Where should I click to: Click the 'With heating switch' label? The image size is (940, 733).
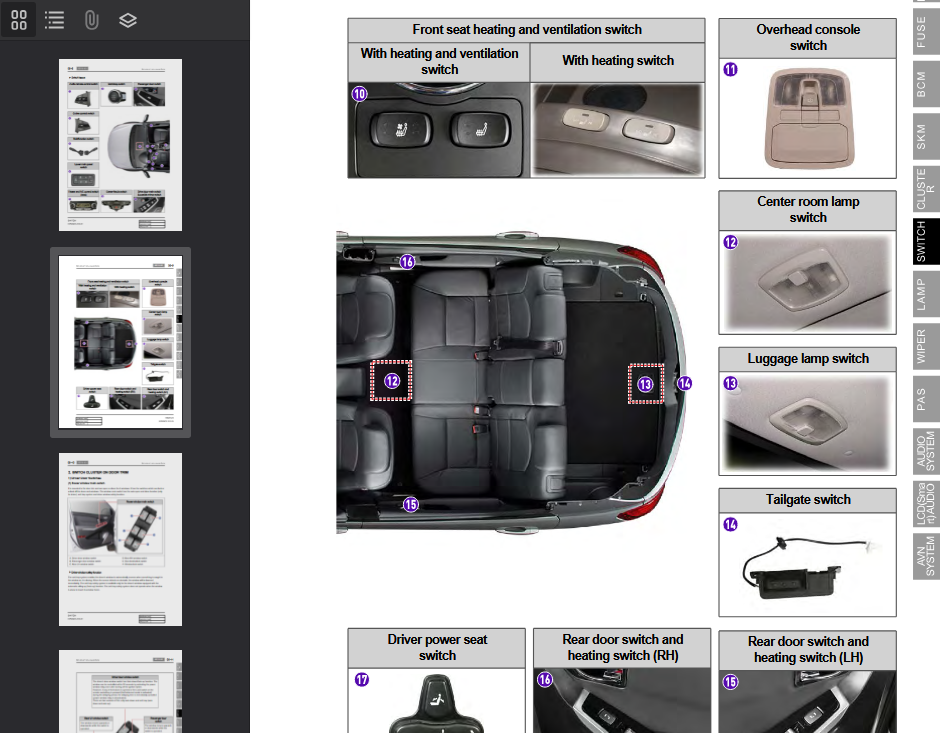point(617,61)
